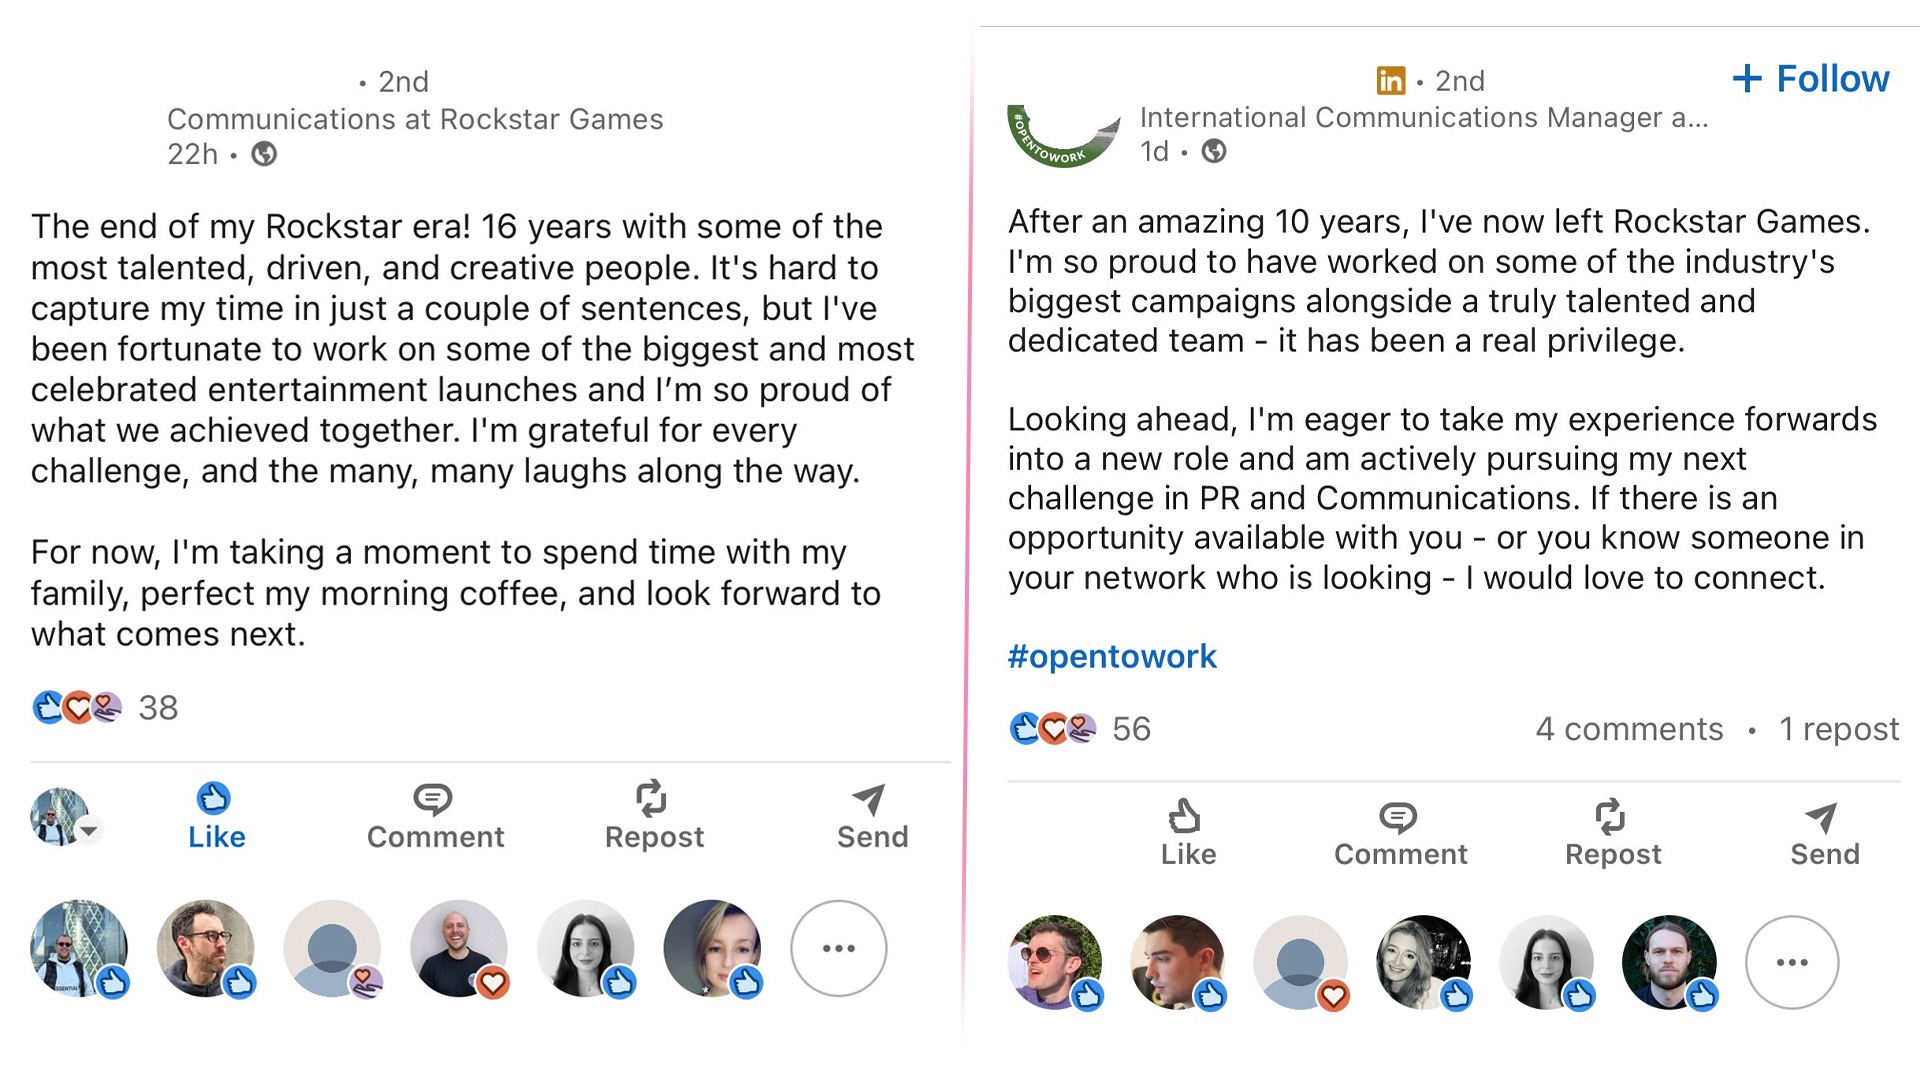Comment on the right open-to-work post
1920x1080 pixels.
[1400, 833]
